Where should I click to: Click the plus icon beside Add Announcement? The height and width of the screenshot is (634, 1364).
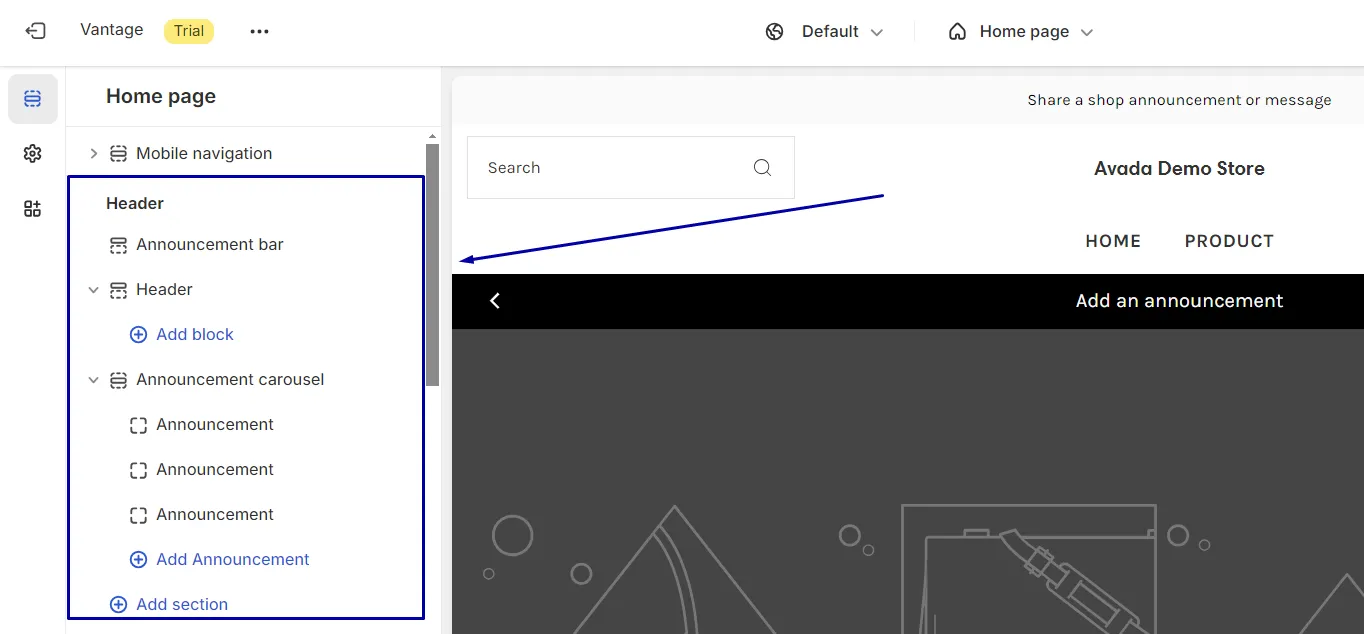click(x=138, y=560)
